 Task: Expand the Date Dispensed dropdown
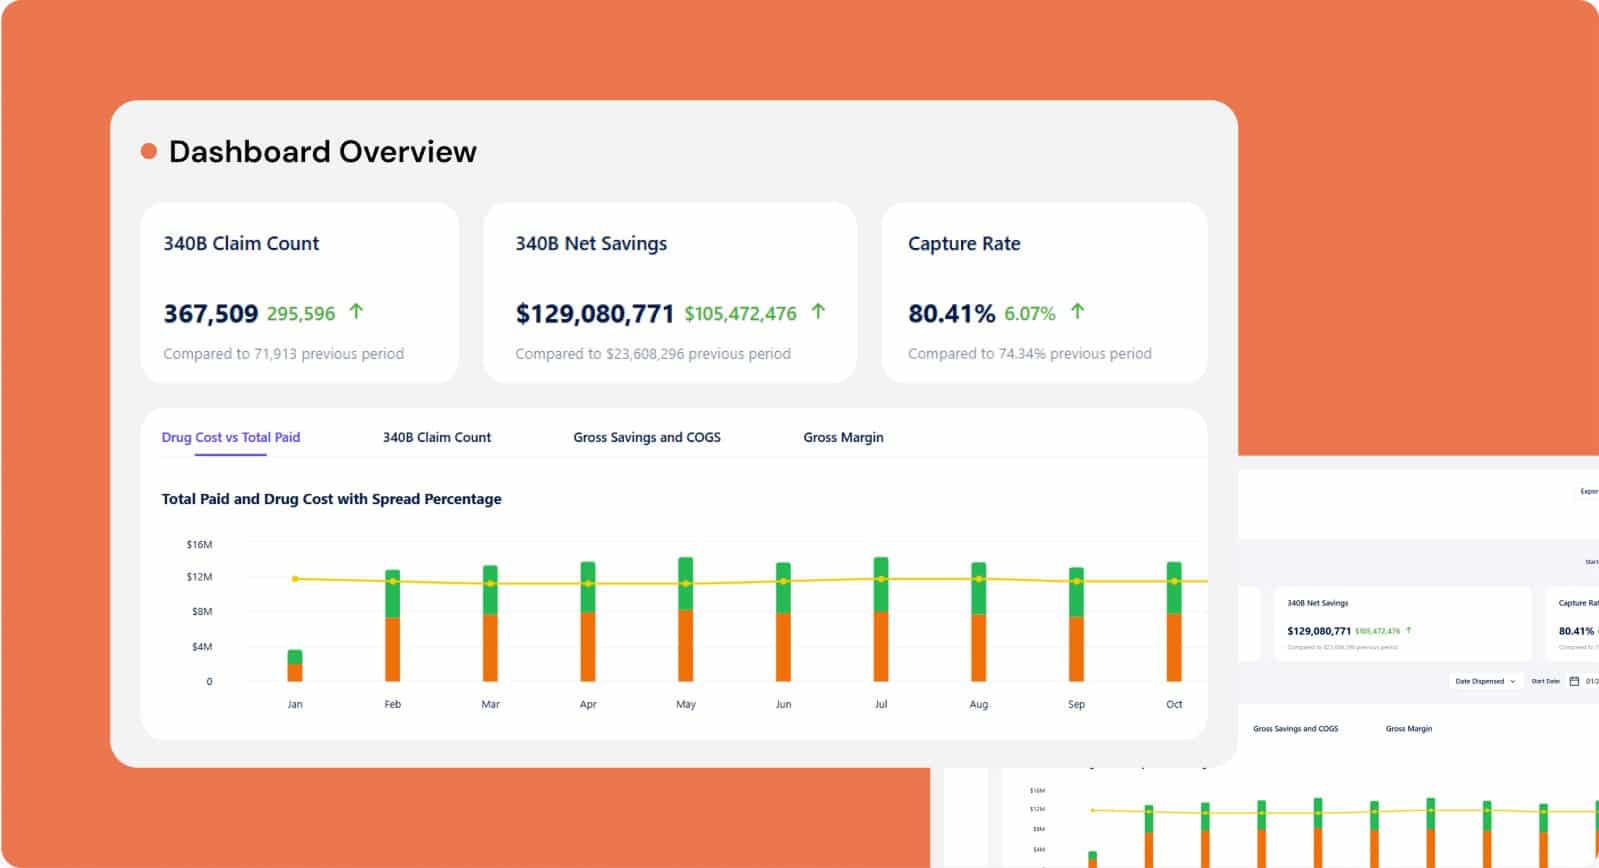coord(1484,681)
